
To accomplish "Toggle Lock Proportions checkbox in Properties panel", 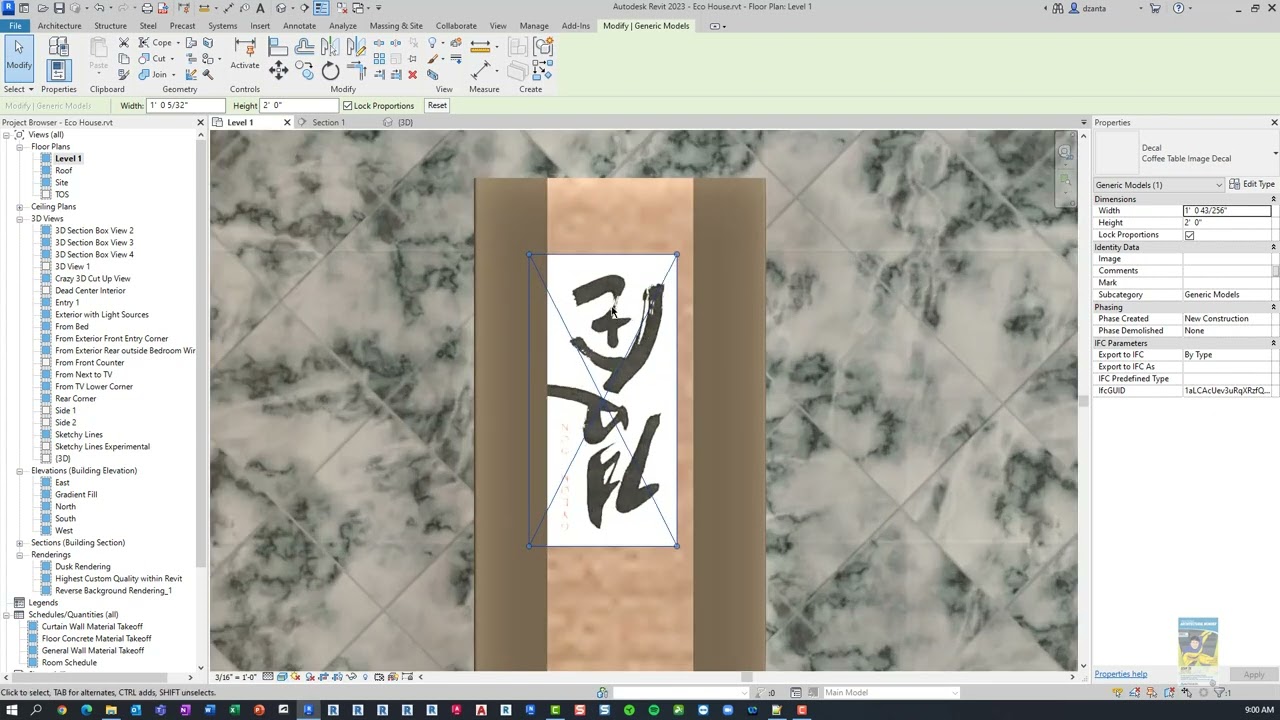I will coord(1189,235).
